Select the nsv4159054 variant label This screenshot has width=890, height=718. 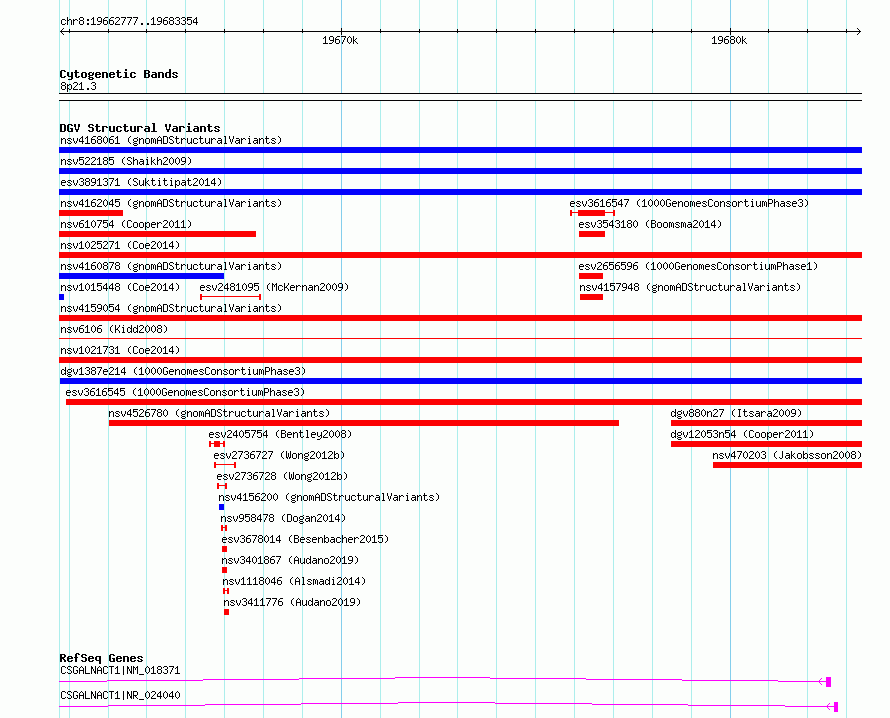click(x=171, y=308)
